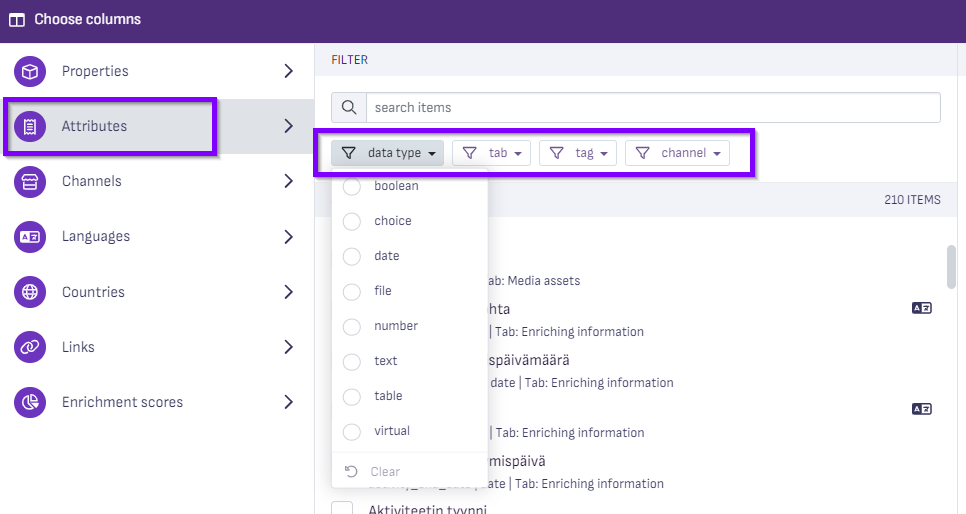966x514 pixels.
Task: Open the channel filter dropdown
Action: pos(677,153)
